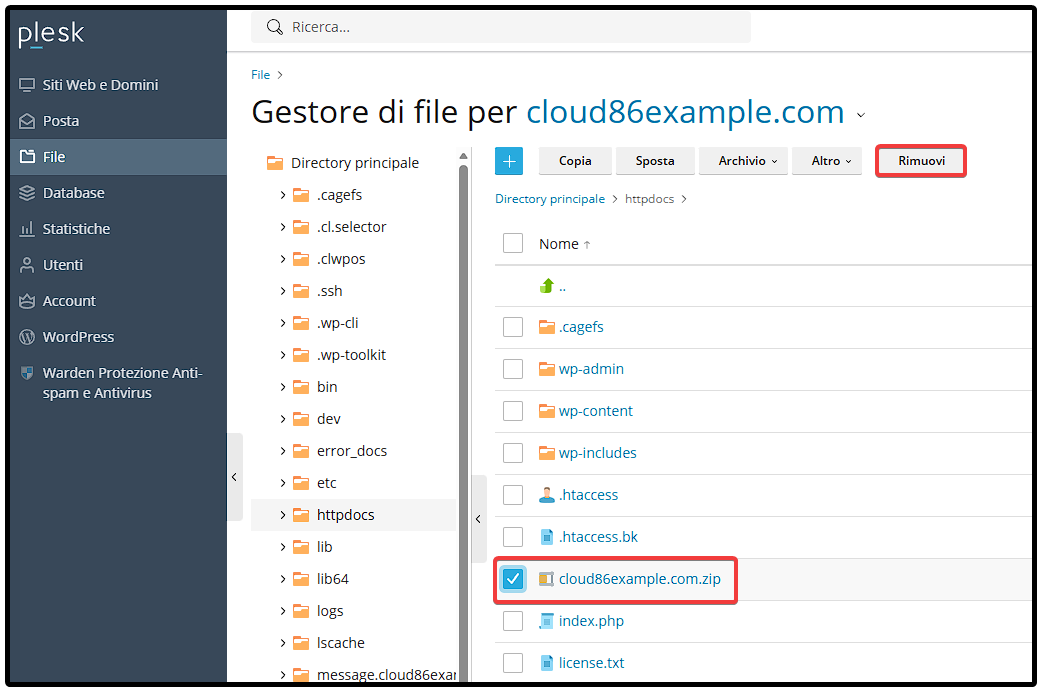Click the index.php file icon

(x=547, y=621)
